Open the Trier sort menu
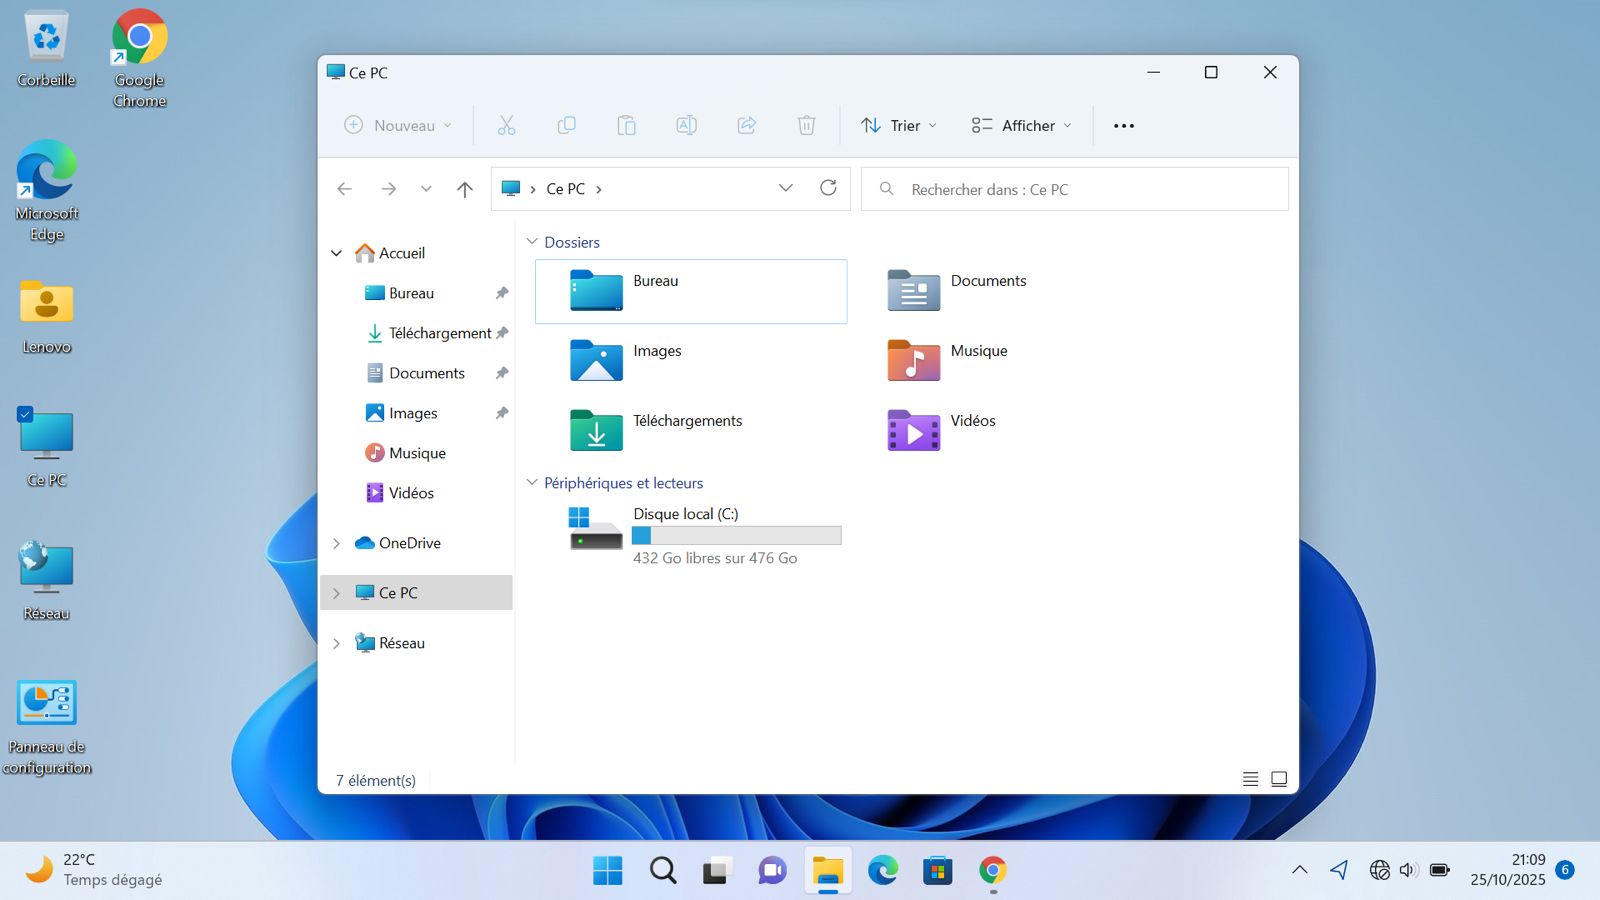Viewport: 1600px width, 900px height. pyautogui.click(x=899, y=125)
